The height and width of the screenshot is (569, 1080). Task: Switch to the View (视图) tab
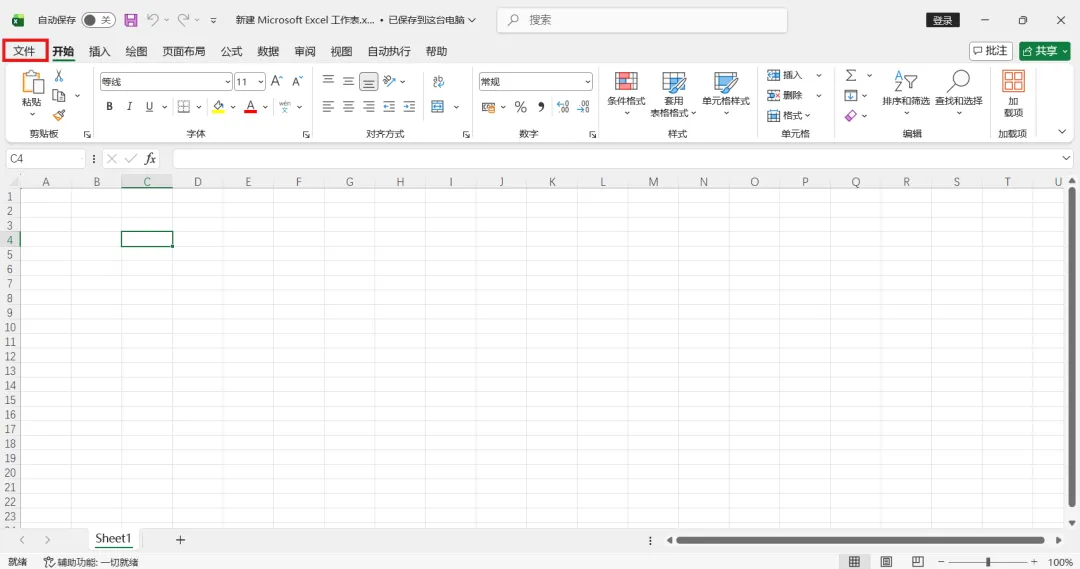(x=341, y=51)
